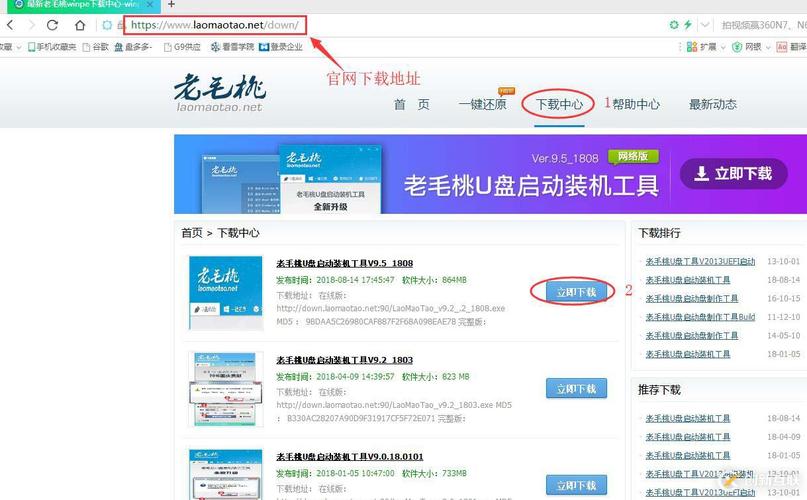Open ranking link dated 18-01-05 under 下载排行

tap(688, 354)
